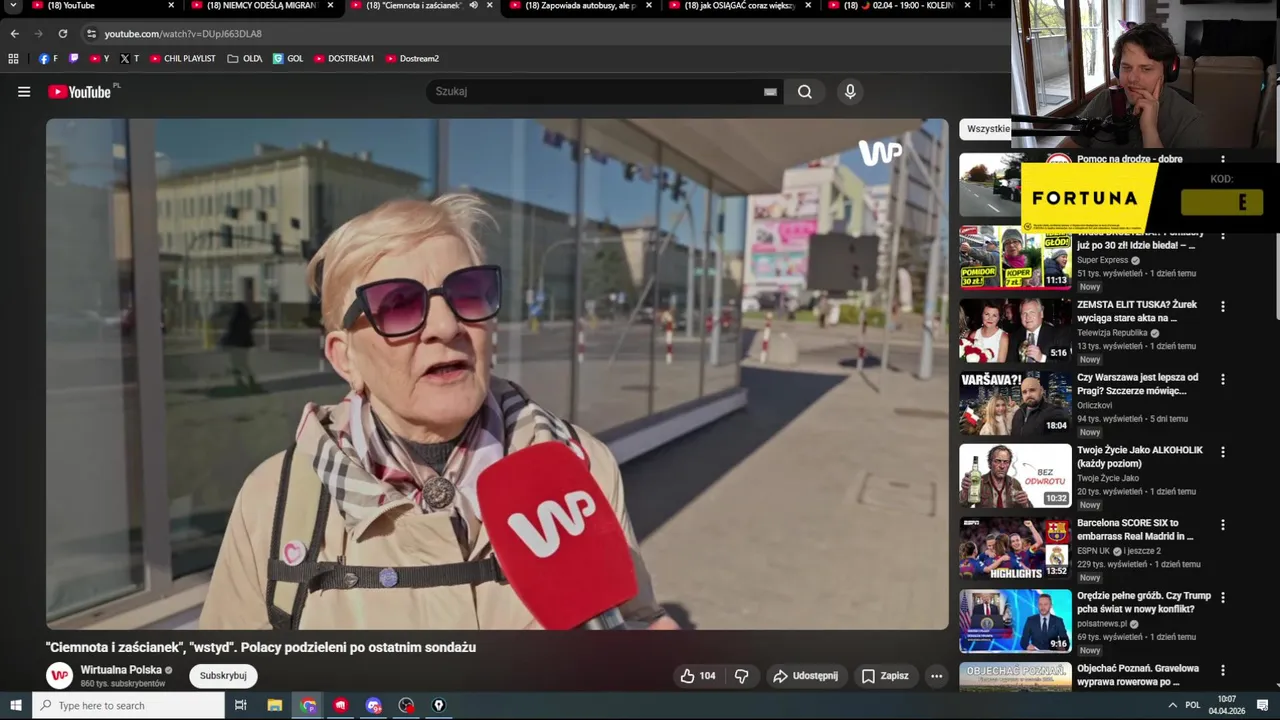Open the Chrome apps grid shortcut
Viewport: 1280px width, 720px height.
(13, 59)
